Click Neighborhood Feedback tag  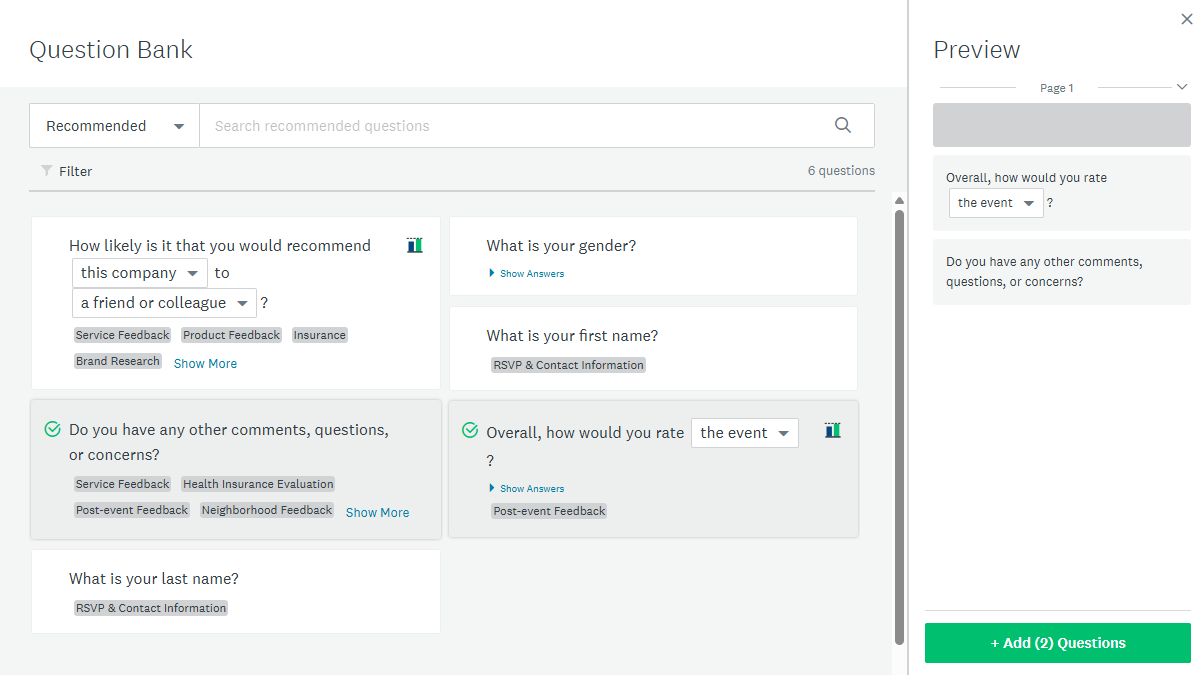[x=267, y=510]
